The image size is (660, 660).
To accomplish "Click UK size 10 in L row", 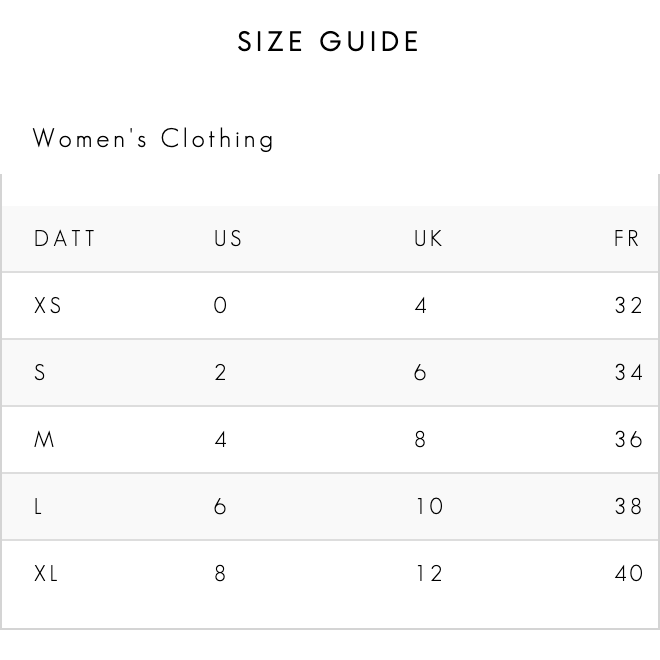I will 429,506.
